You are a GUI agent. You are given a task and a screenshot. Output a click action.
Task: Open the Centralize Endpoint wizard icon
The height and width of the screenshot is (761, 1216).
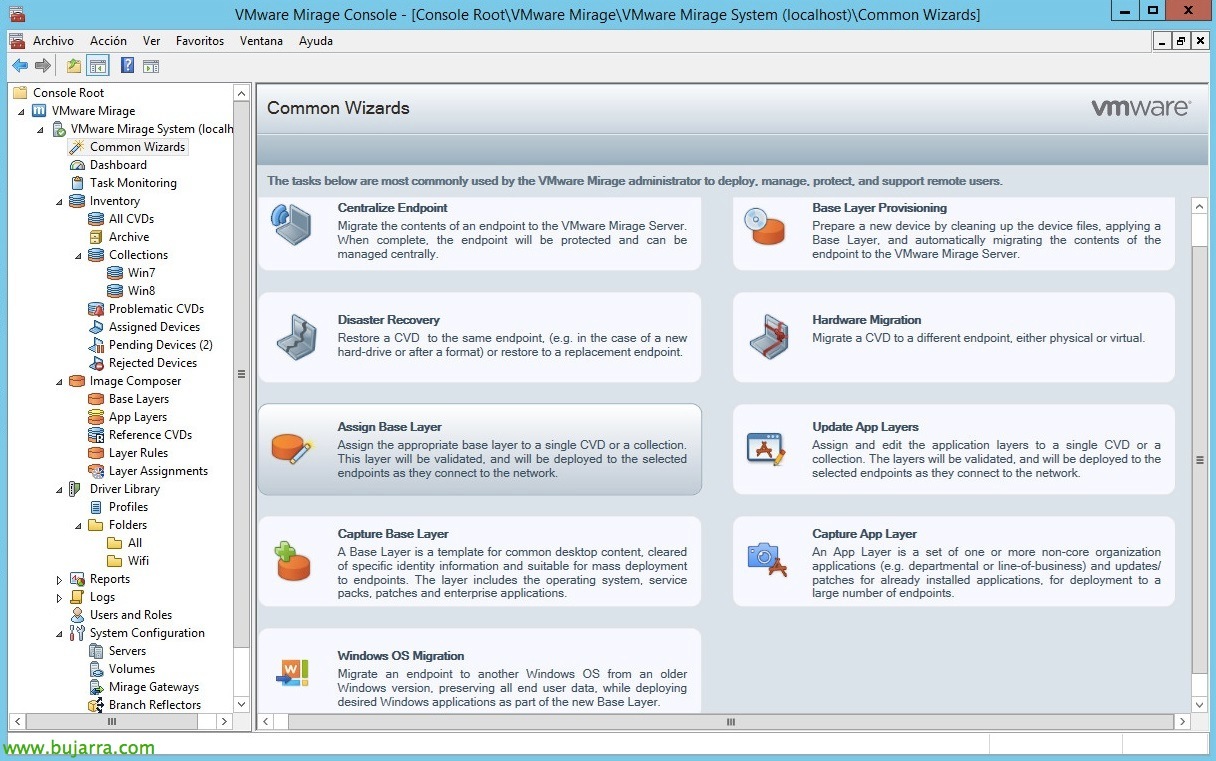coord(292,225)
